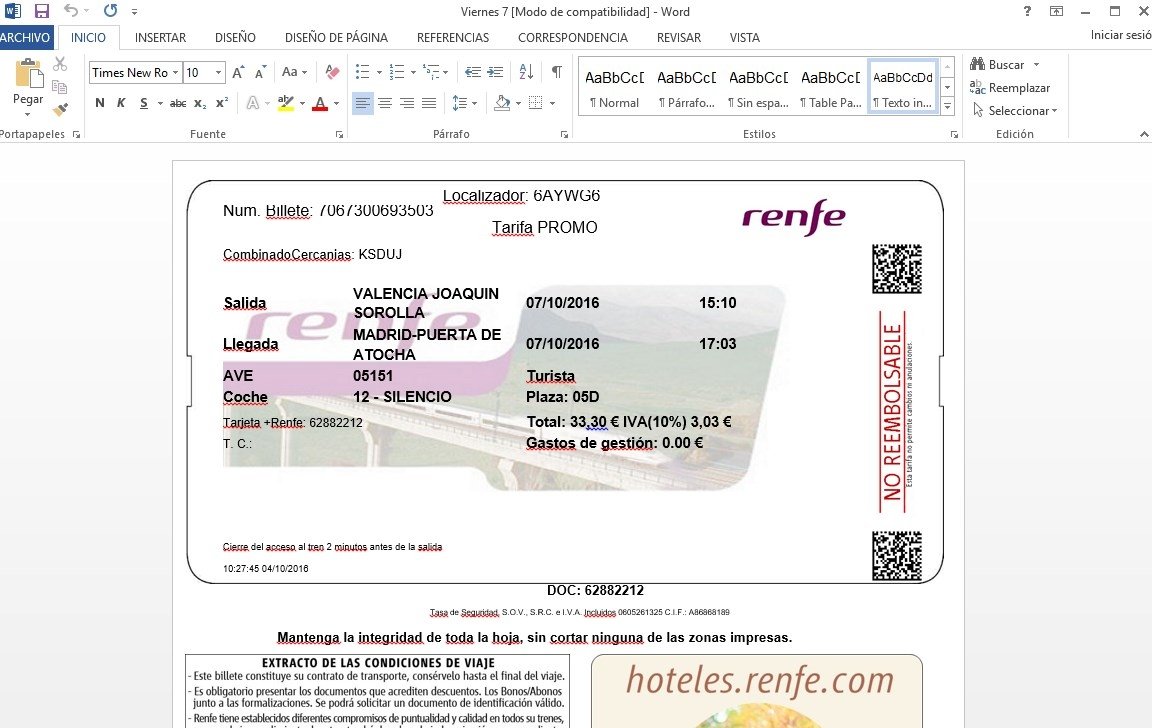
Task: Switch to the CORRESPONDENCIA tab
Action: pos(573,37)
